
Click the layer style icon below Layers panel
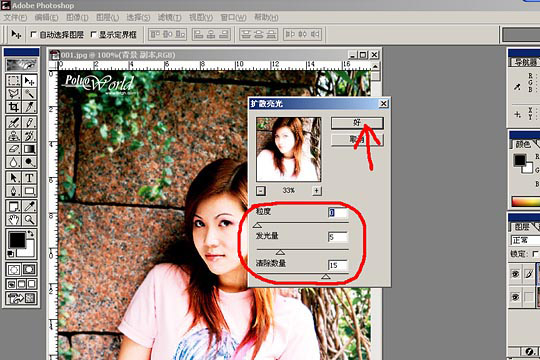point(529,352)
